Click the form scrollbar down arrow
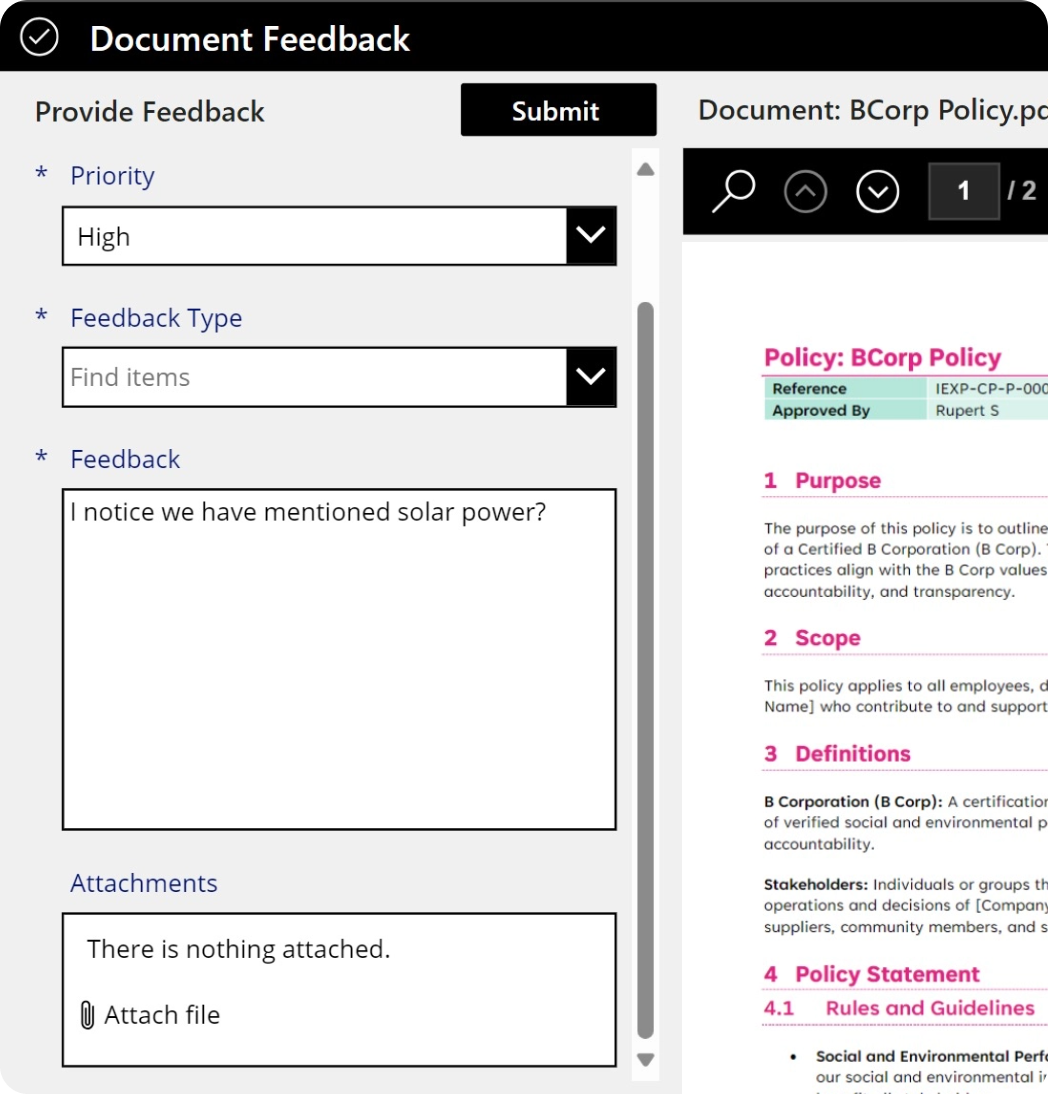 [645, 1060]
